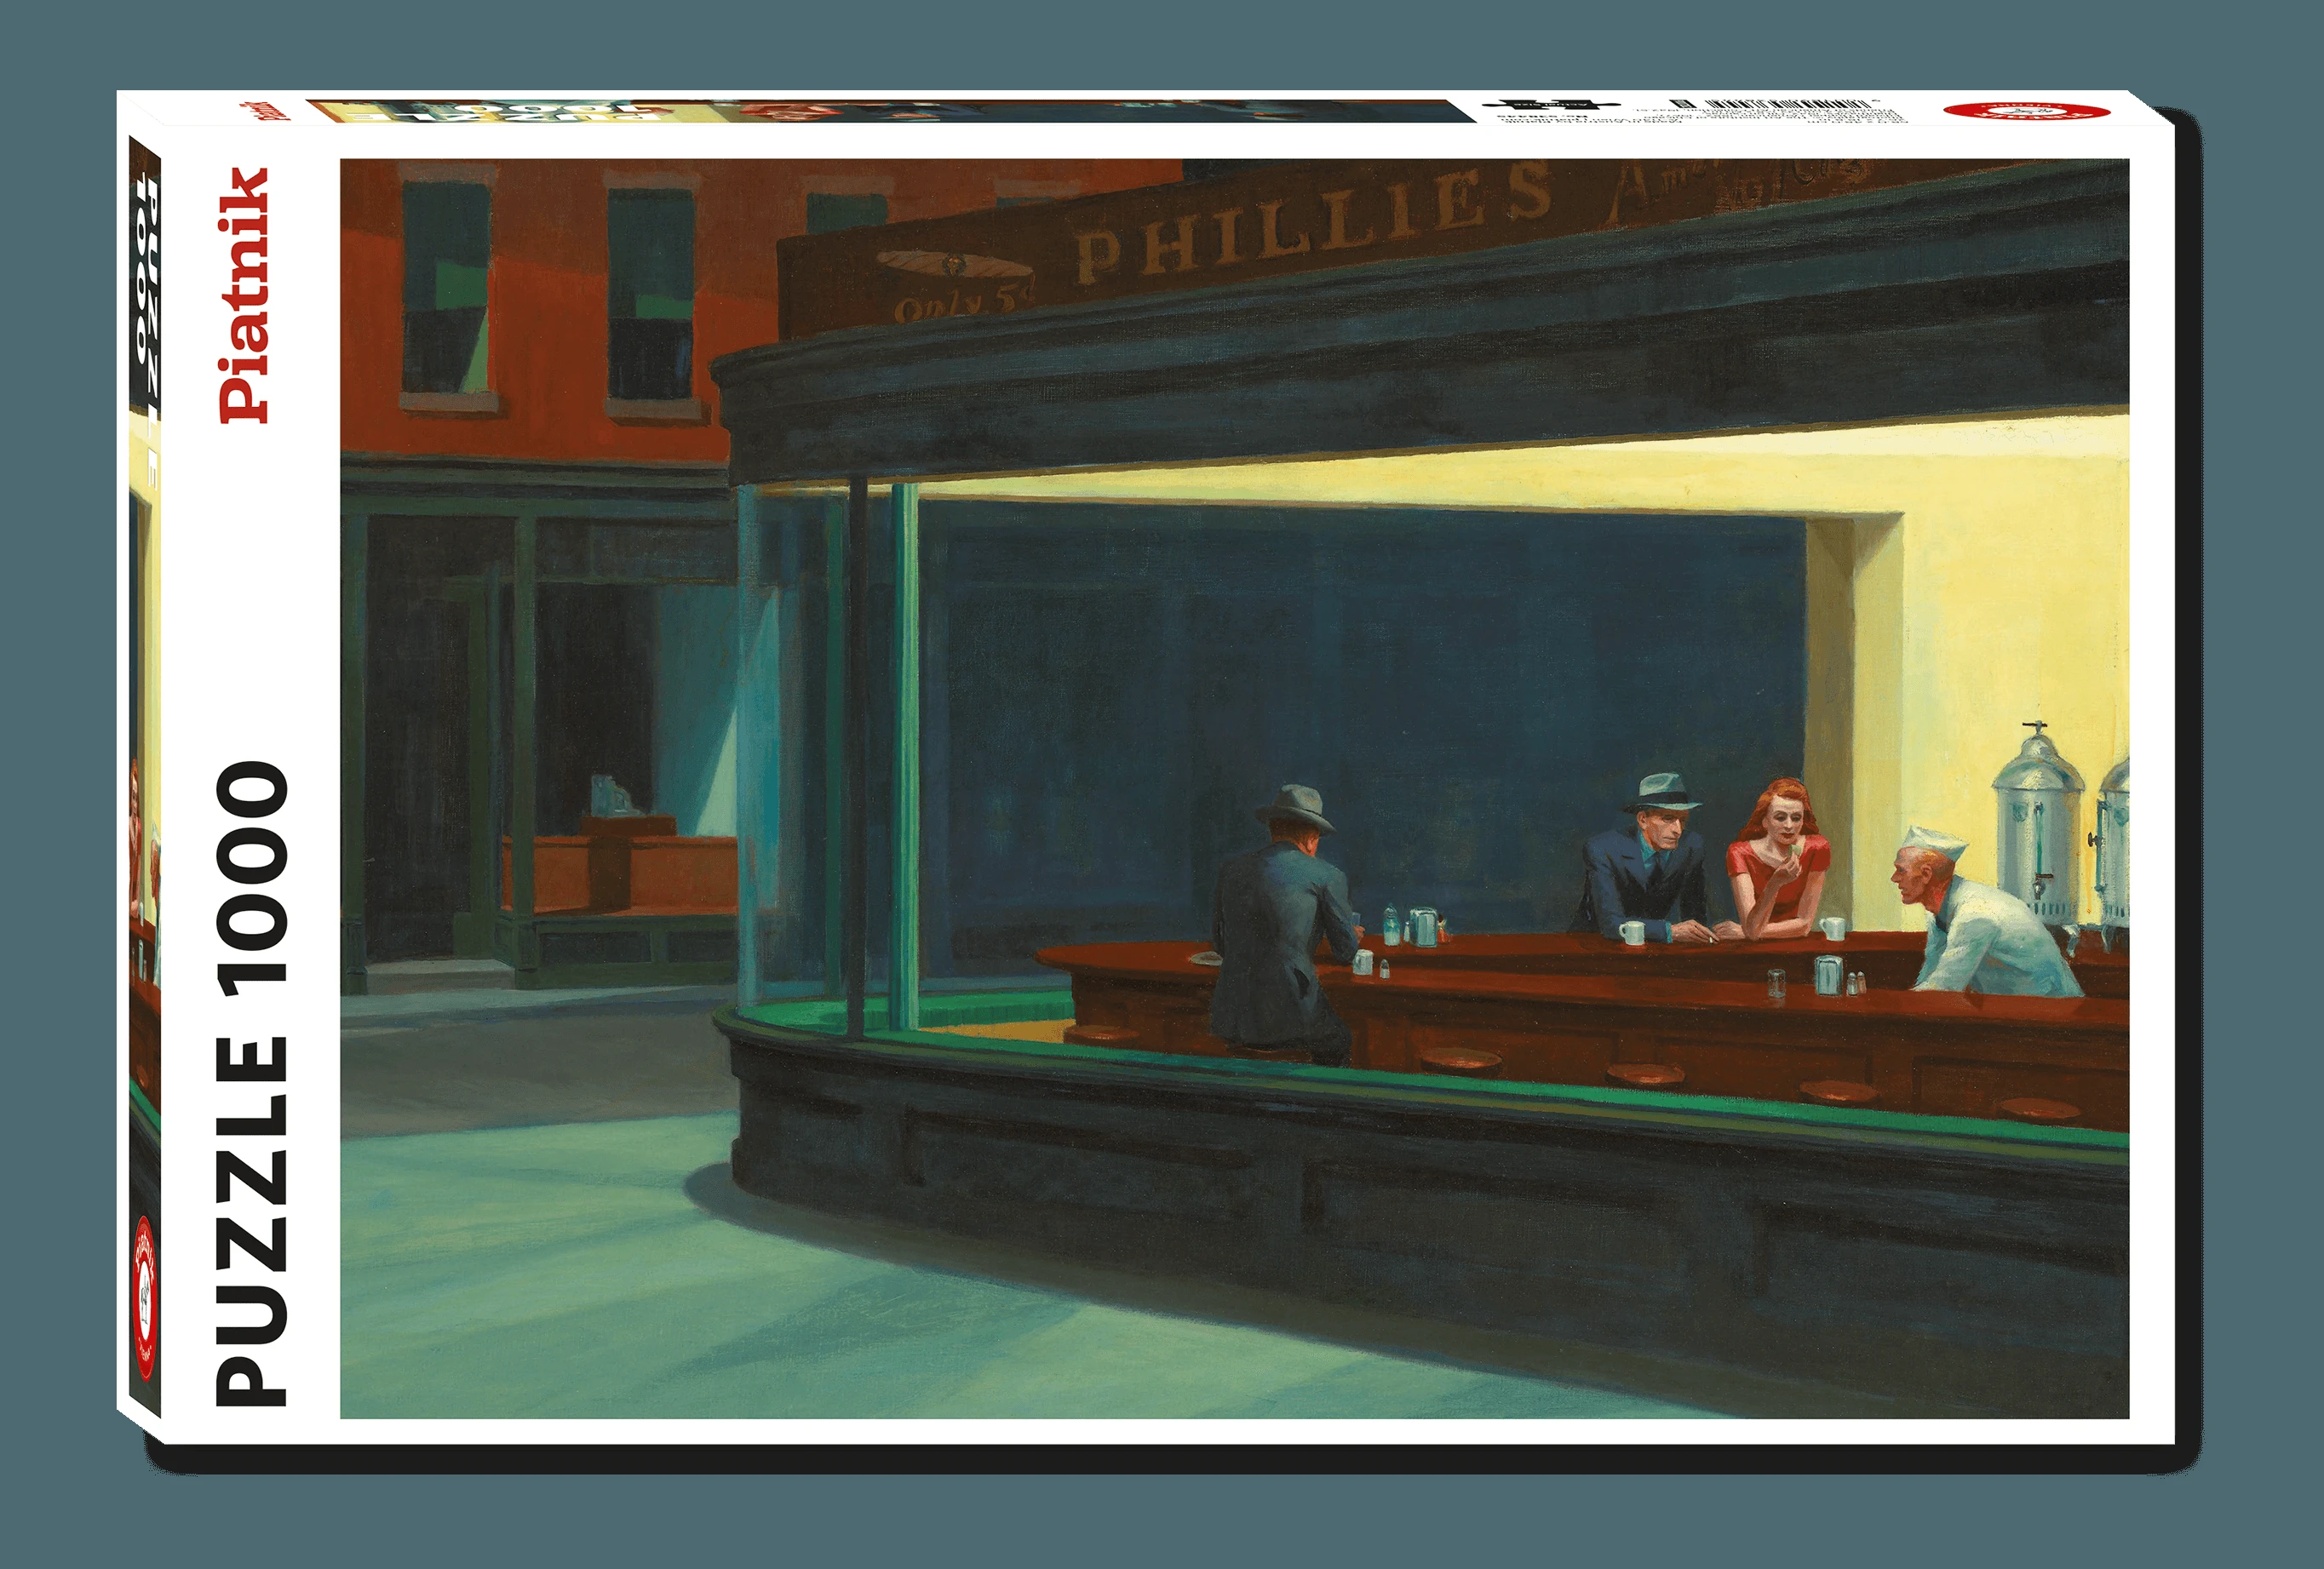Click the red Piatnik logo text
The height and width of the screenshot is (1569, 2324).
pos(245,295)
